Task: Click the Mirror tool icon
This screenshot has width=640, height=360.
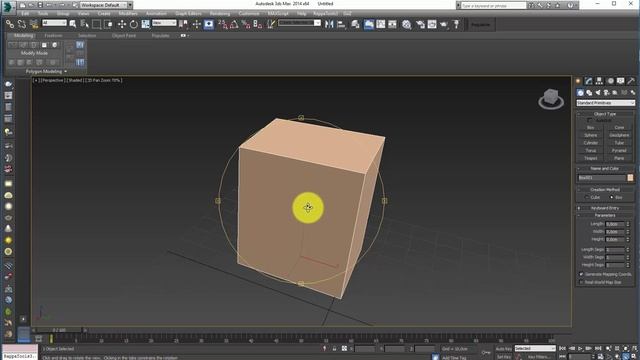Action: point(329,24)
